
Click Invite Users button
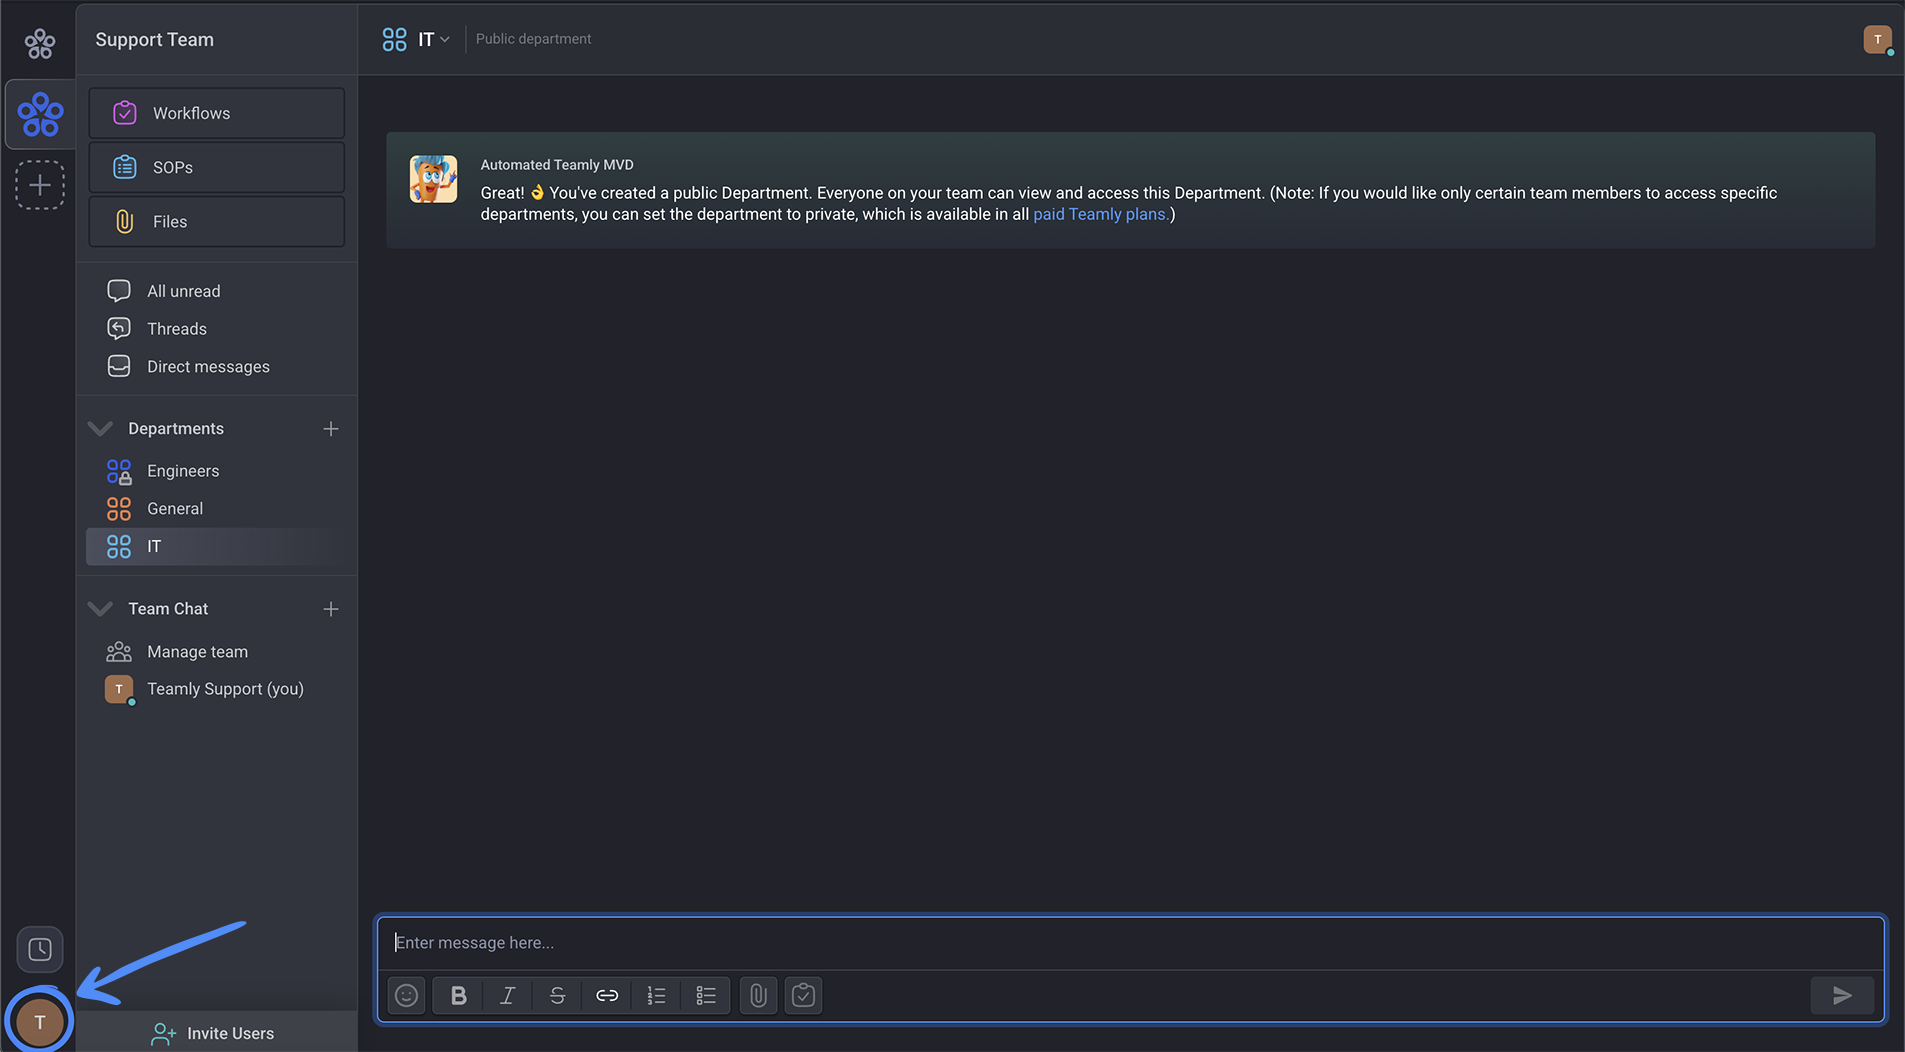(216, 1033)
